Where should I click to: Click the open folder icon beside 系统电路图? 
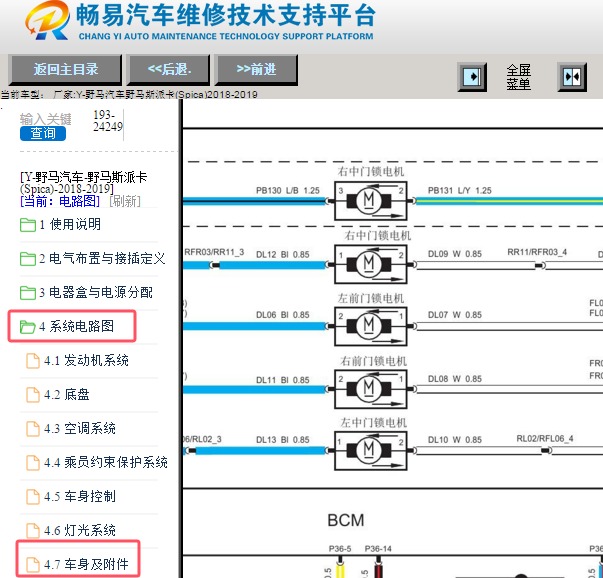tap(28, 327)
